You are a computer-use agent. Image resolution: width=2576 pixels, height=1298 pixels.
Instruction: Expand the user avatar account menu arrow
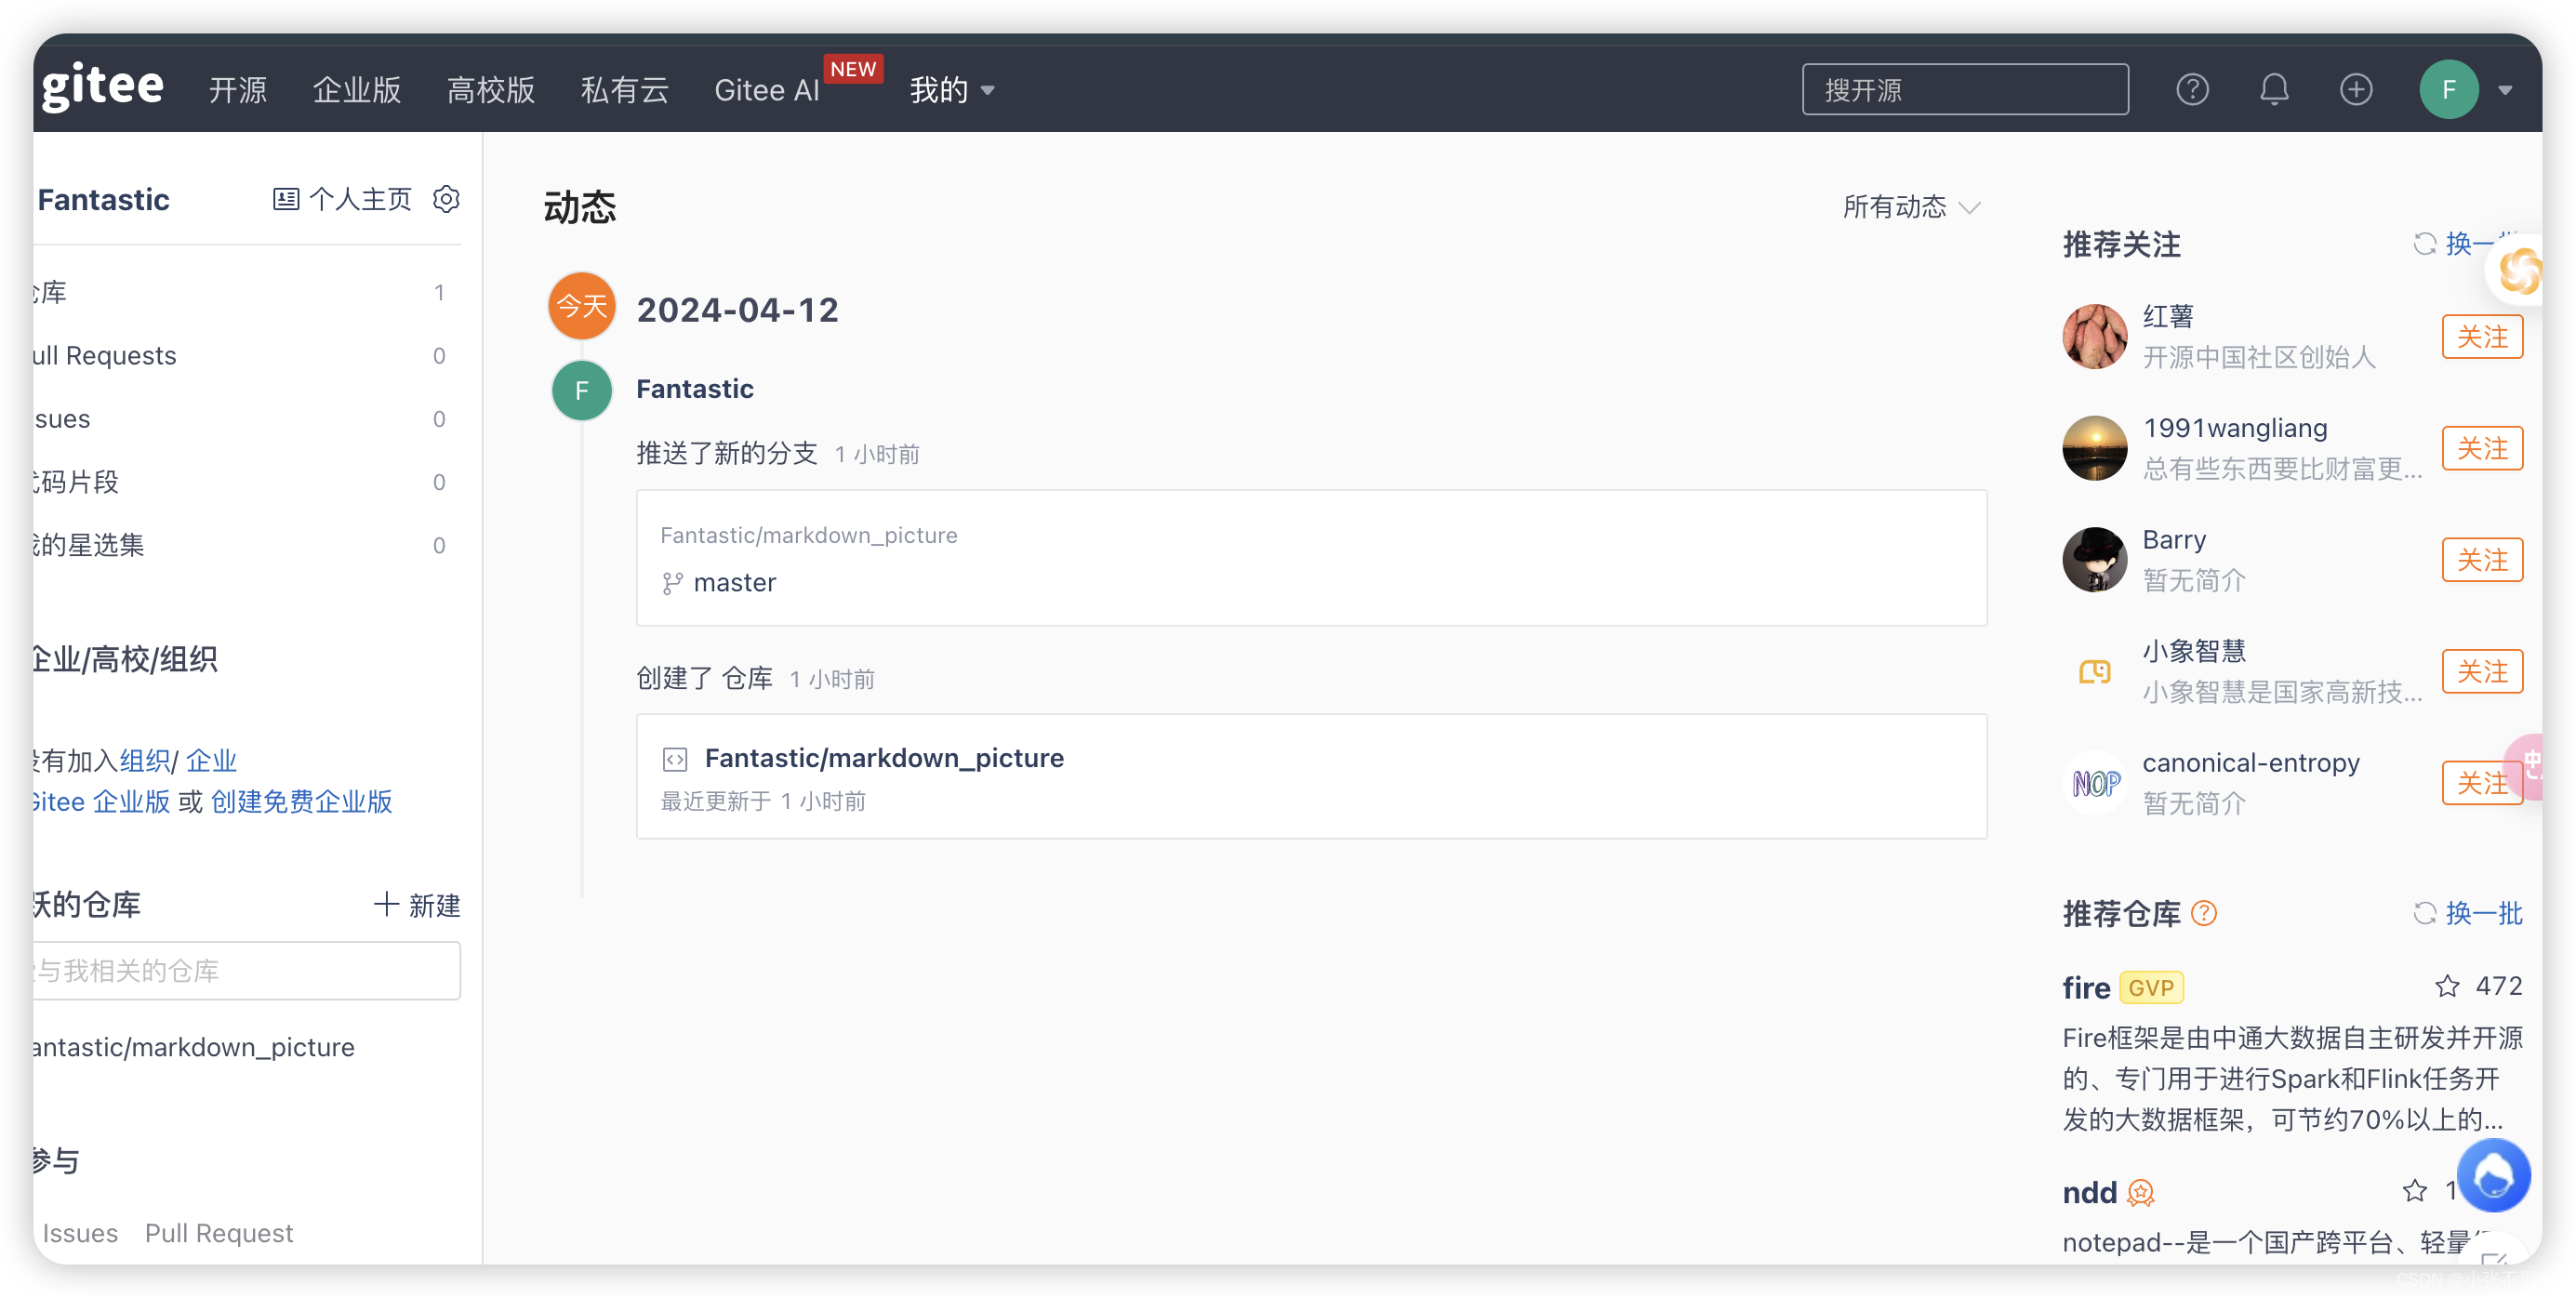2505,90
